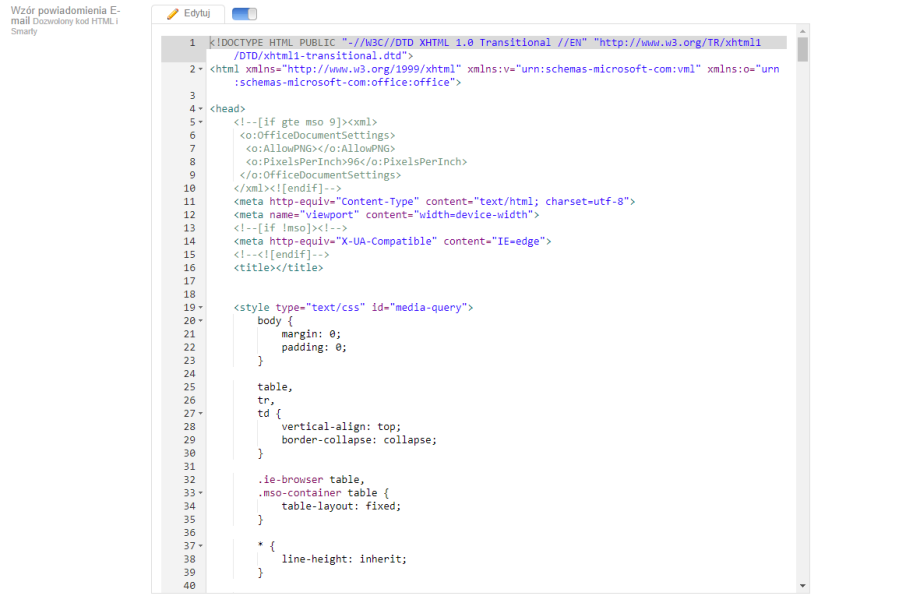Fold the style block on line 19

click(x=201, y=308)
